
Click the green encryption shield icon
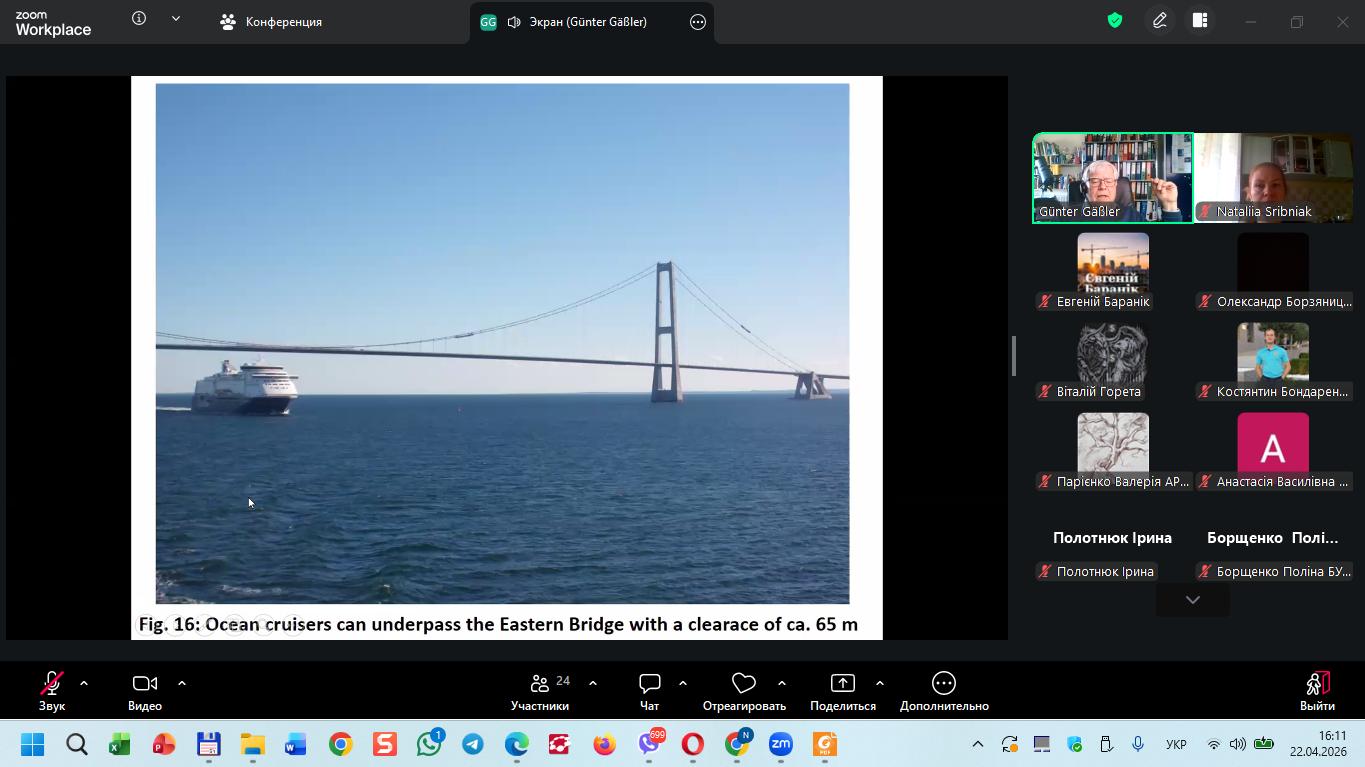pos(1115,21)
